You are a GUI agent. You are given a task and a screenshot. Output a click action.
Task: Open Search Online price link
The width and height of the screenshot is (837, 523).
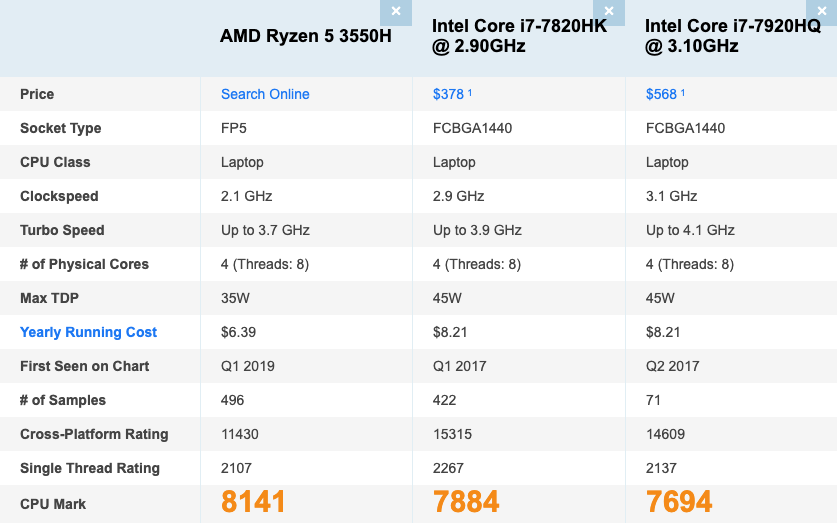[x=265, y=94]
